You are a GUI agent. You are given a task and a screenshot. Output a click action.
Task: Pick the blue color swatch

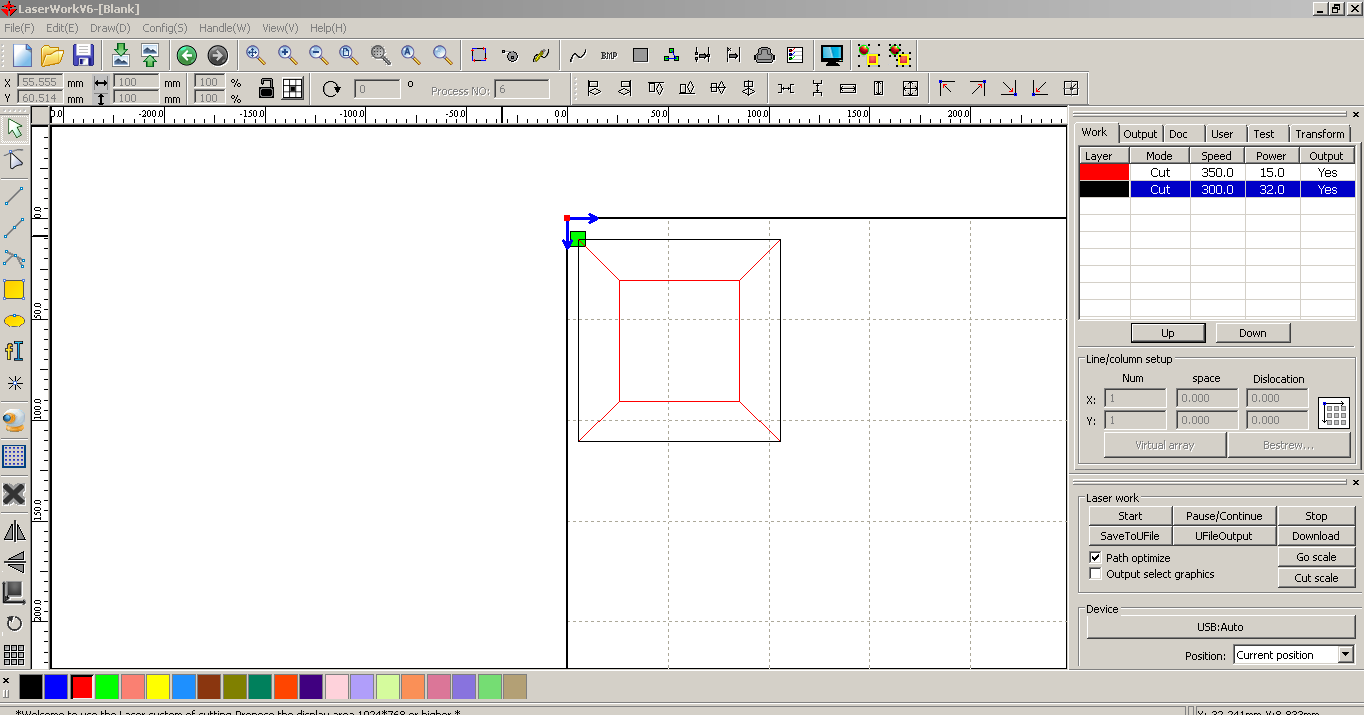(56, 686)
